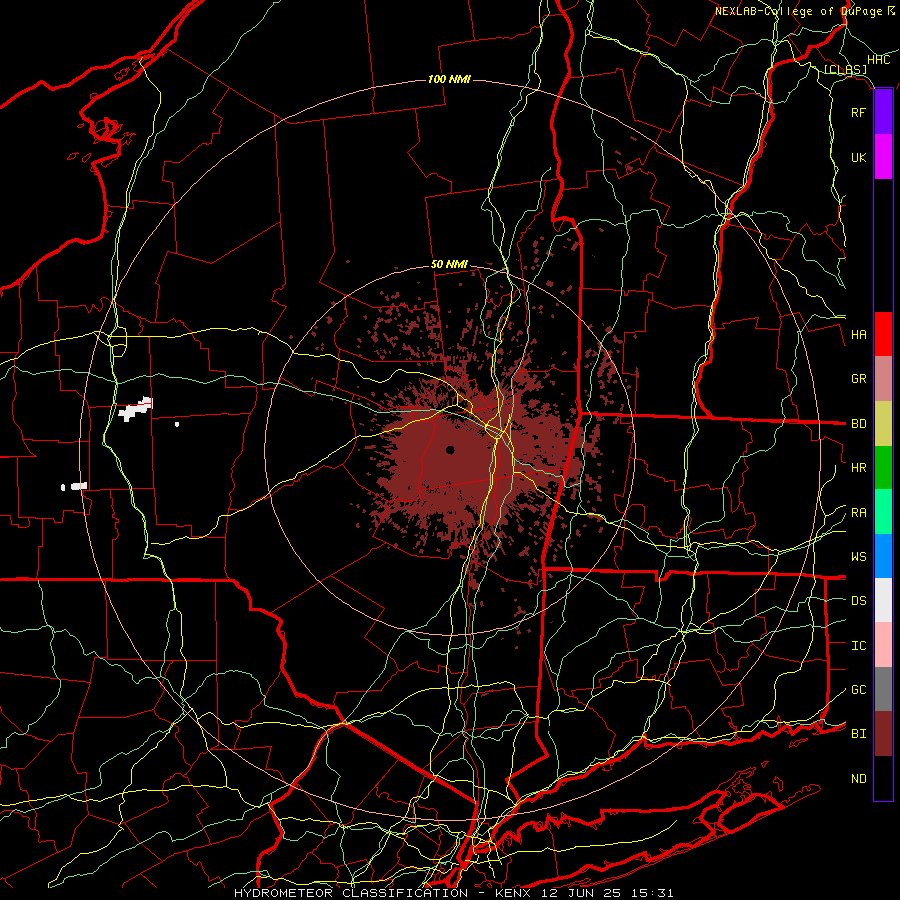This screenshot has height=900, width=900.
Task: Click the BI dark red legend swatch
Action: tap(883, 734)
